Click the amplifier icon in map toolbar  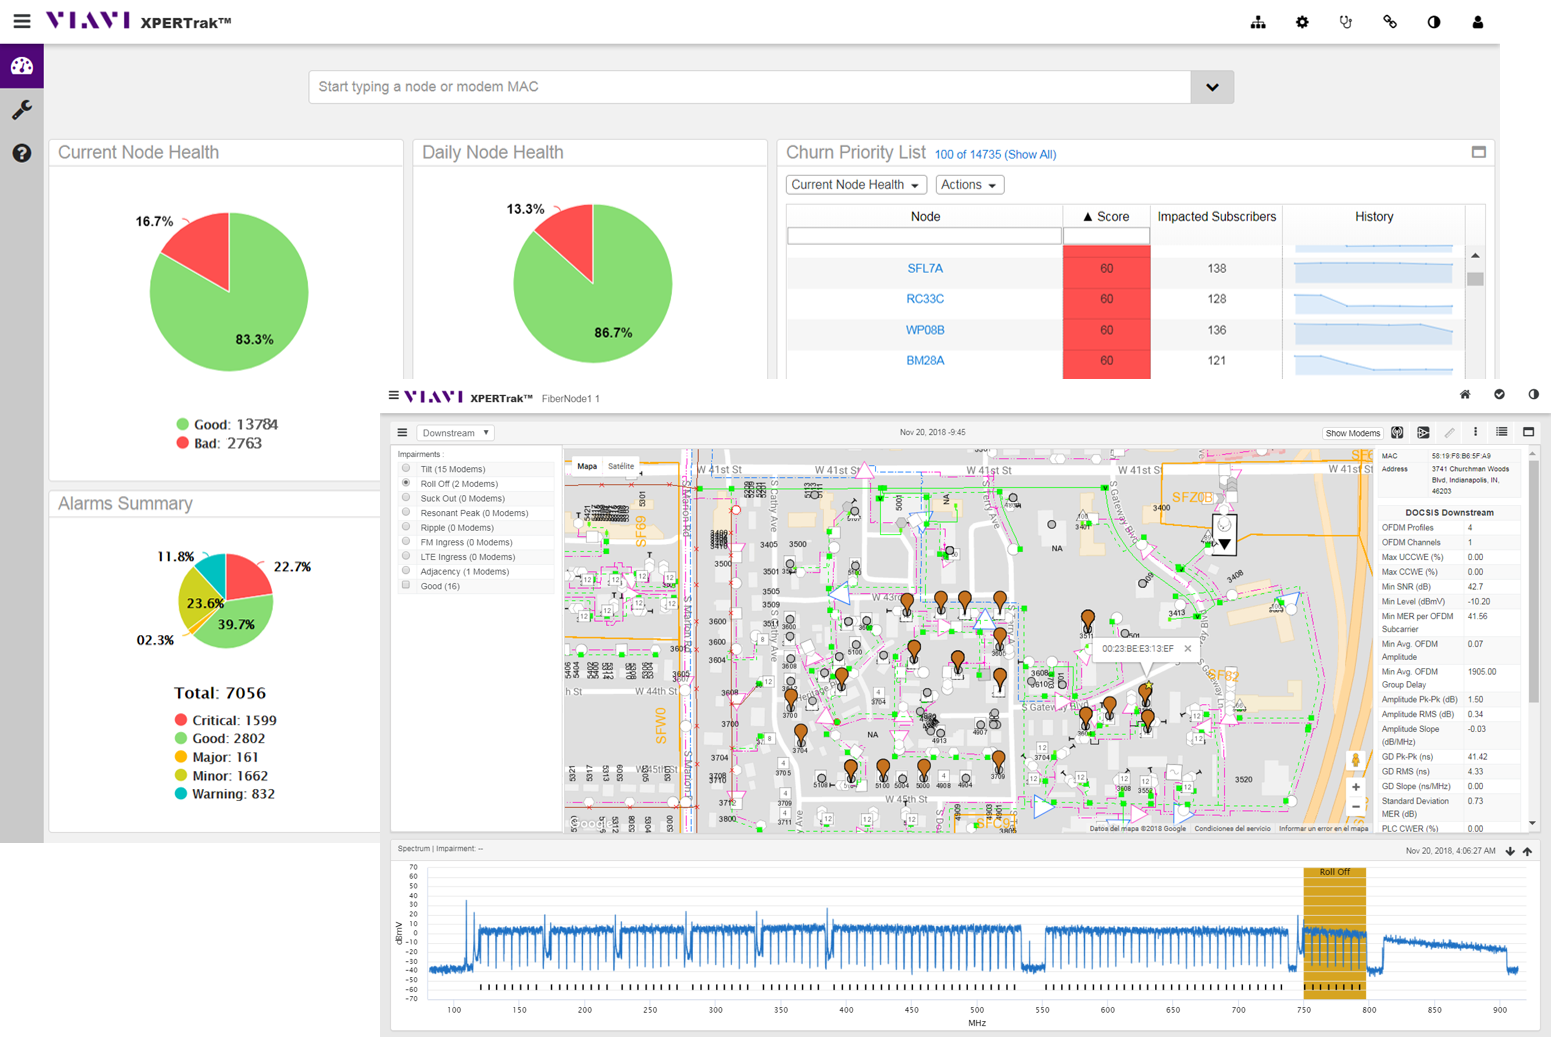(1423, 433)
